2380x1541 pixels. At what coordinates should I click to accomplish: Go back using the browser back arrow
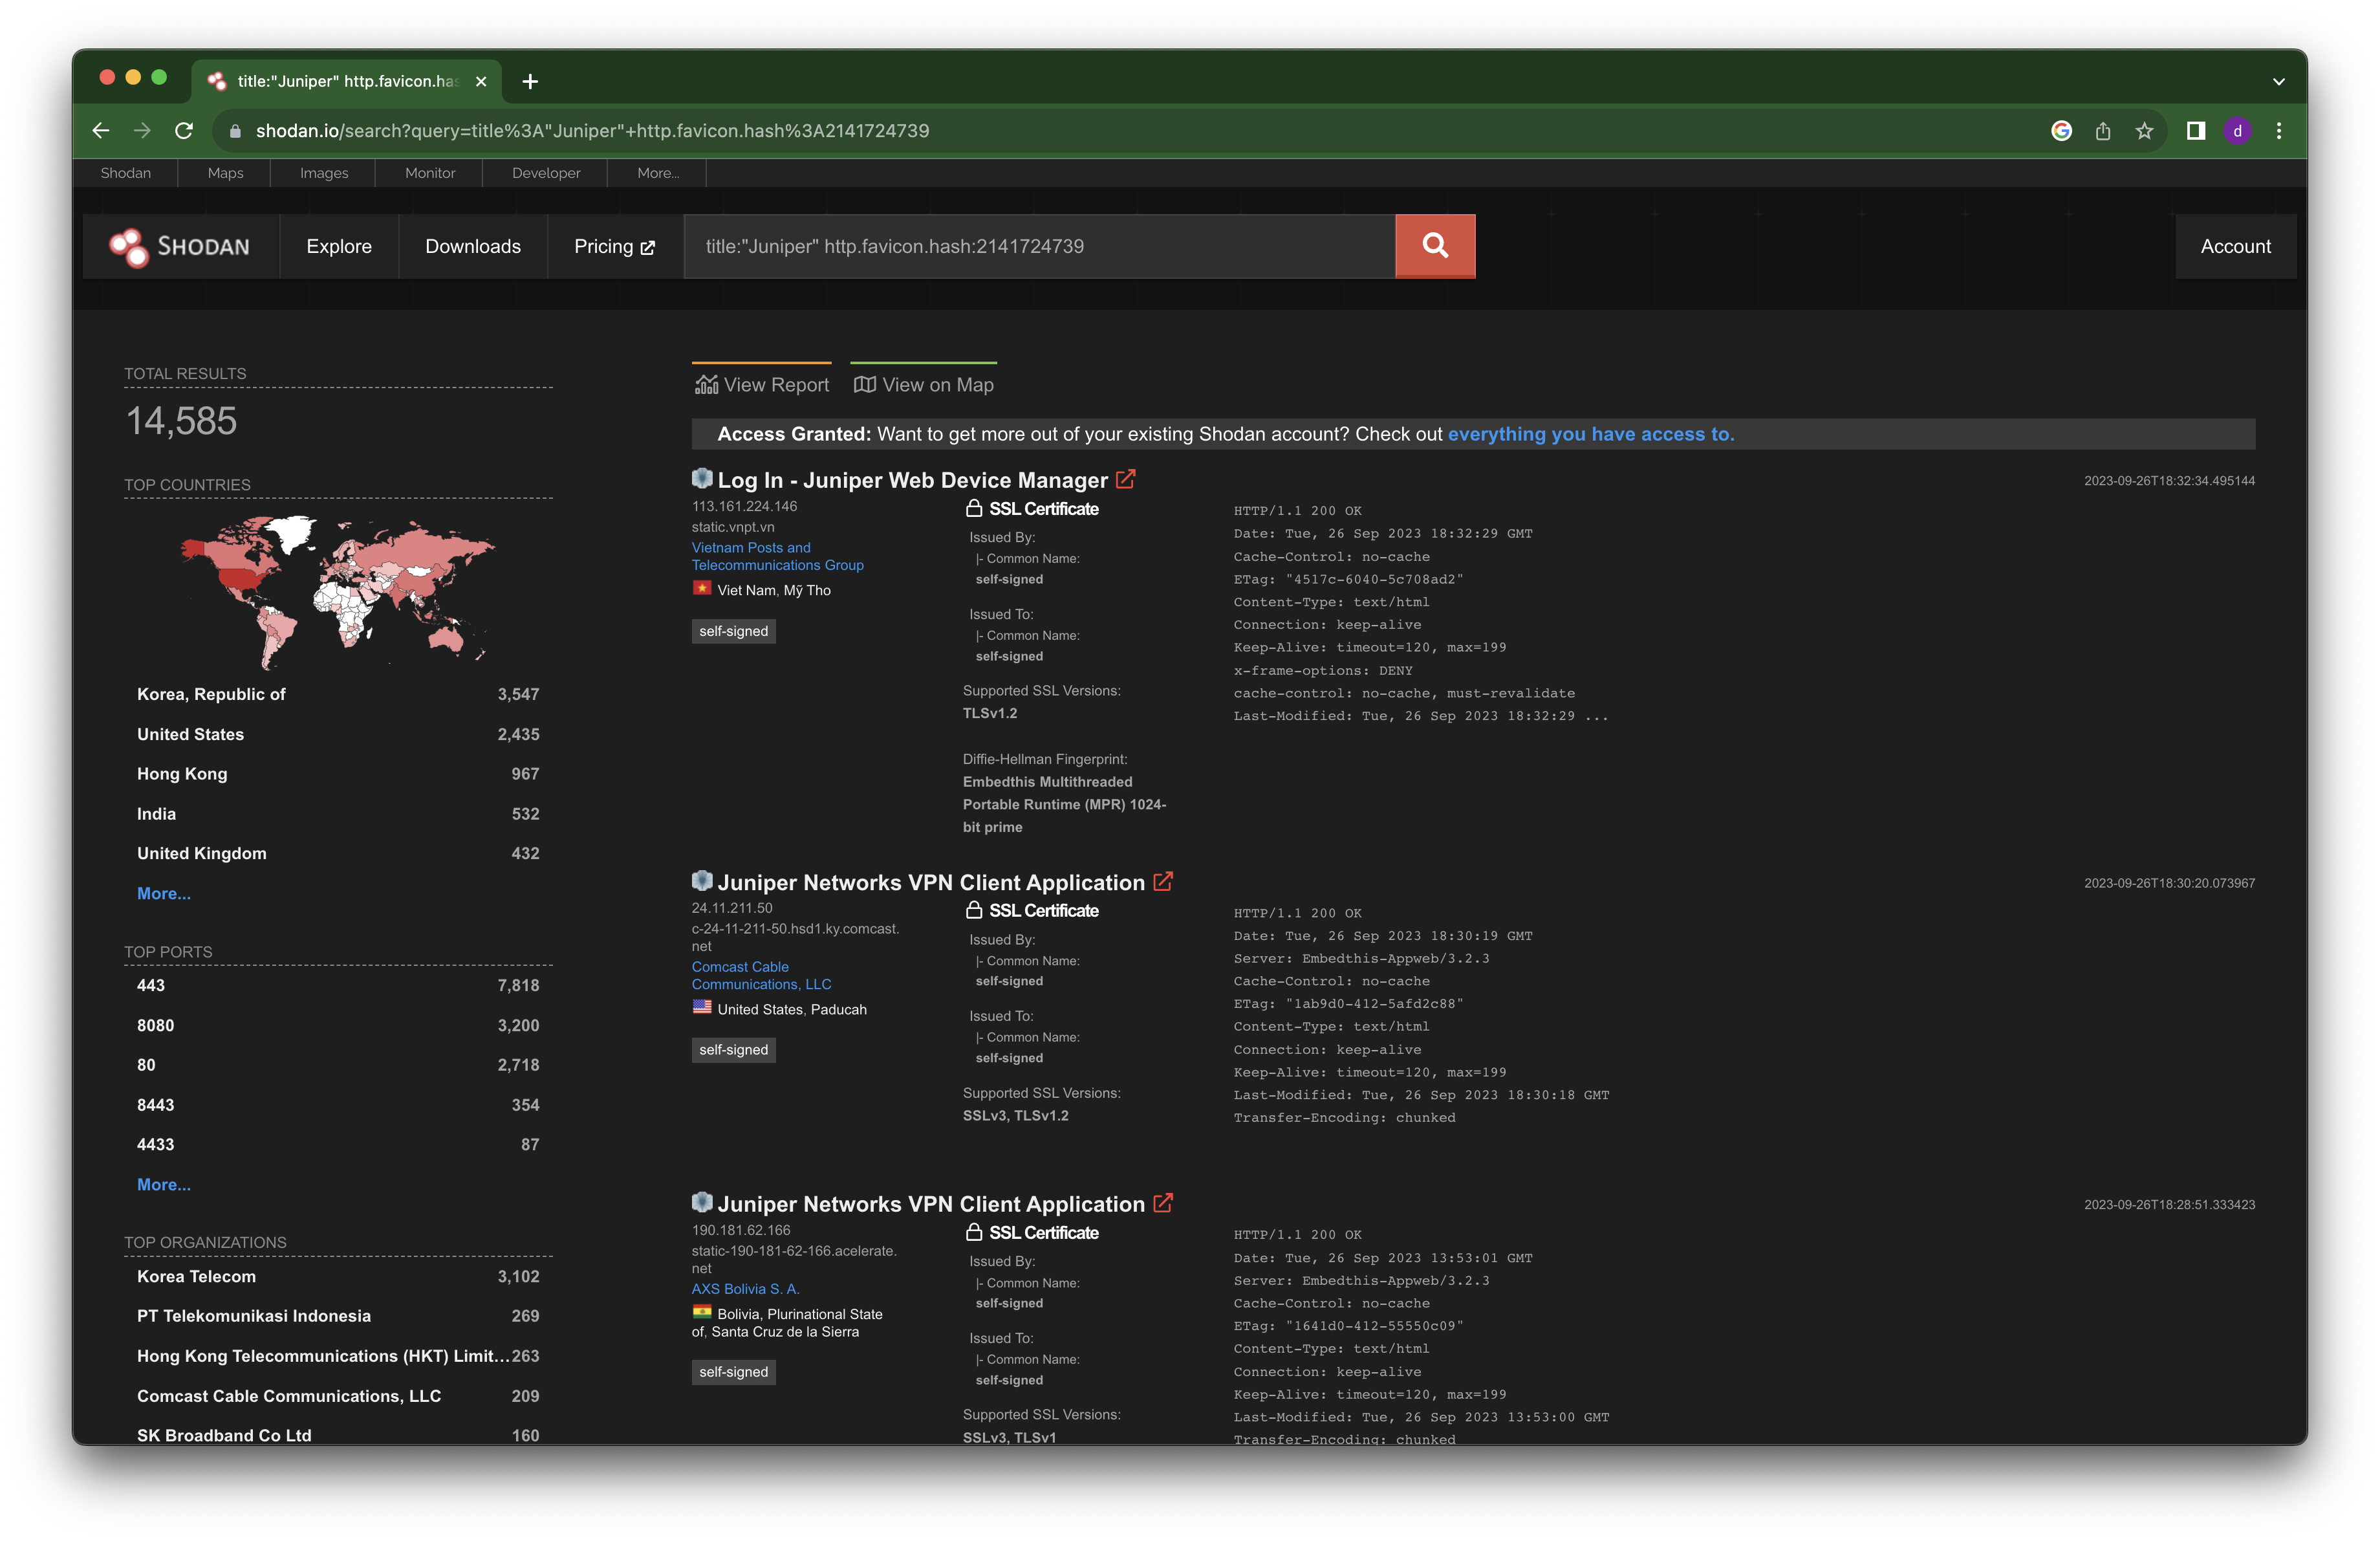101,131
